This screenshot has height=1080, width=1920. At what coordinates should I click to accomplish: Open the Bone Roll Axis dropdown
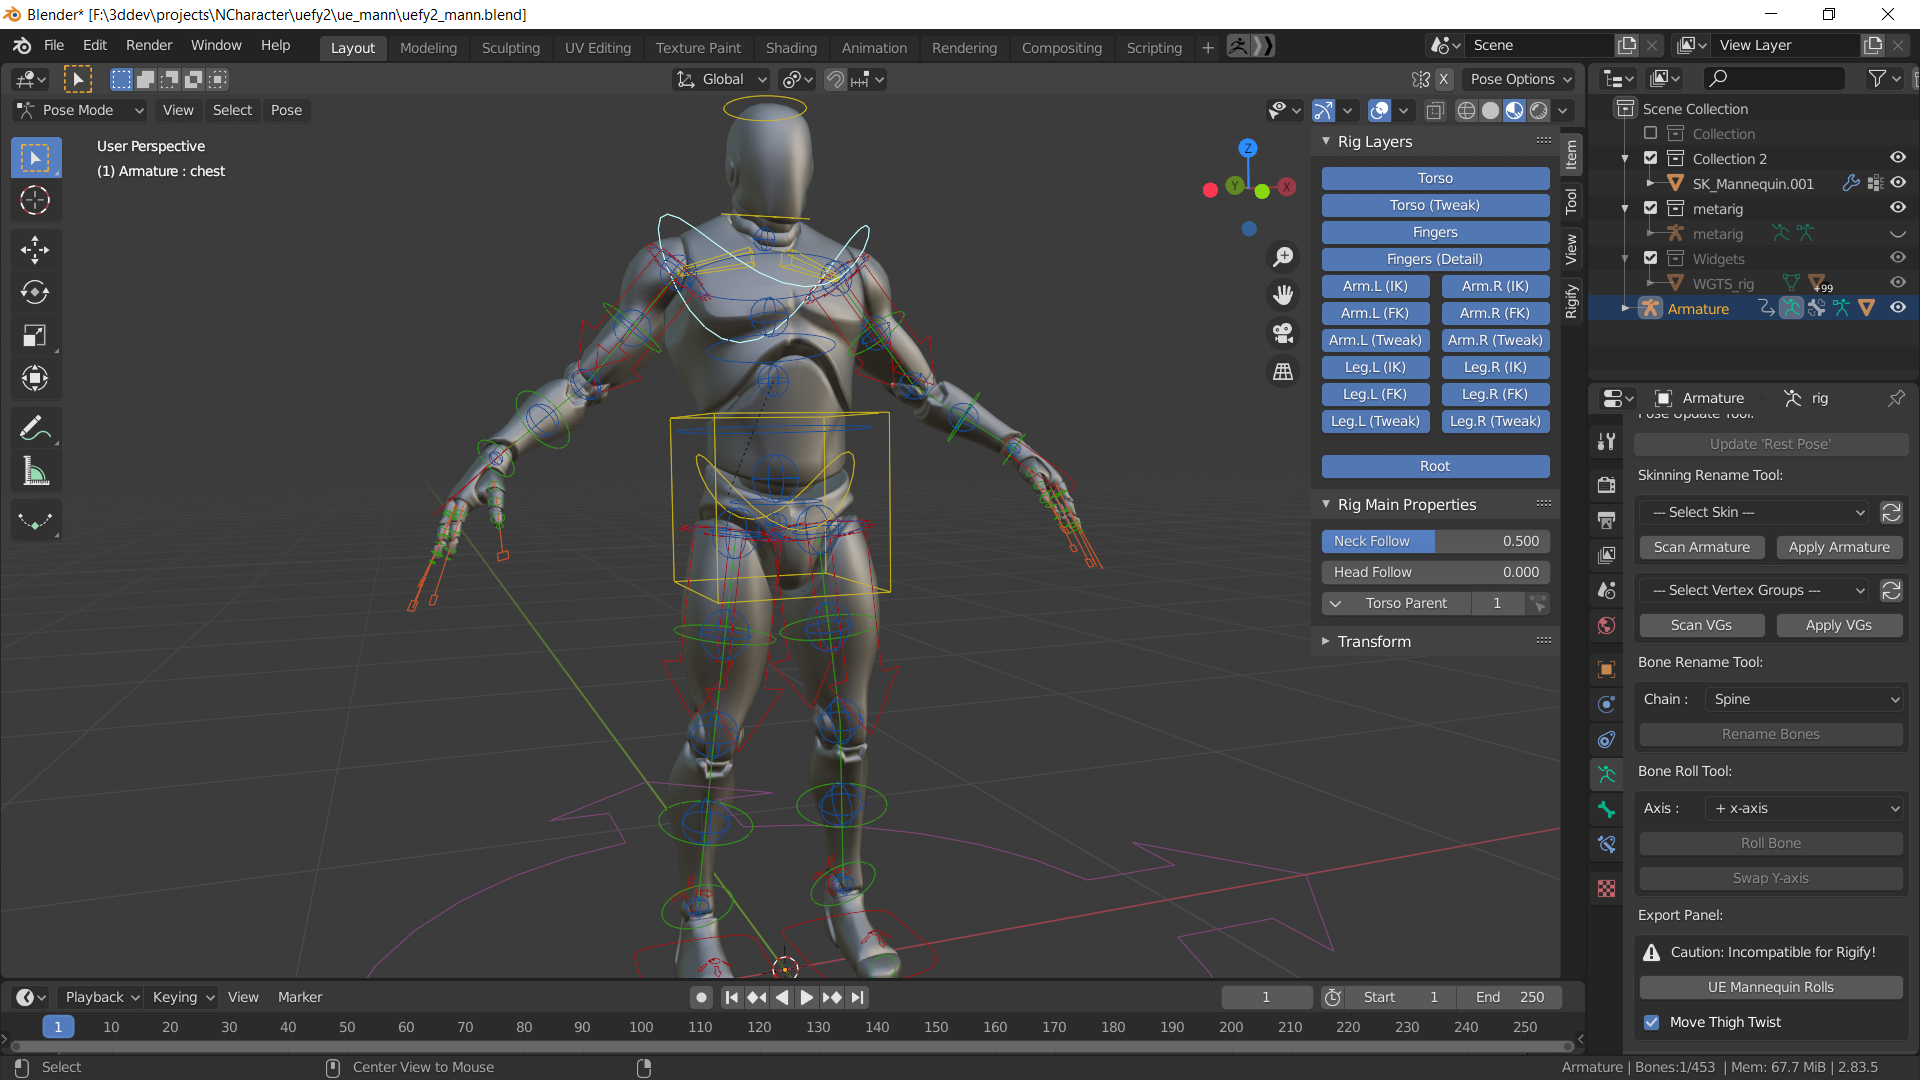pos(1803,808)
